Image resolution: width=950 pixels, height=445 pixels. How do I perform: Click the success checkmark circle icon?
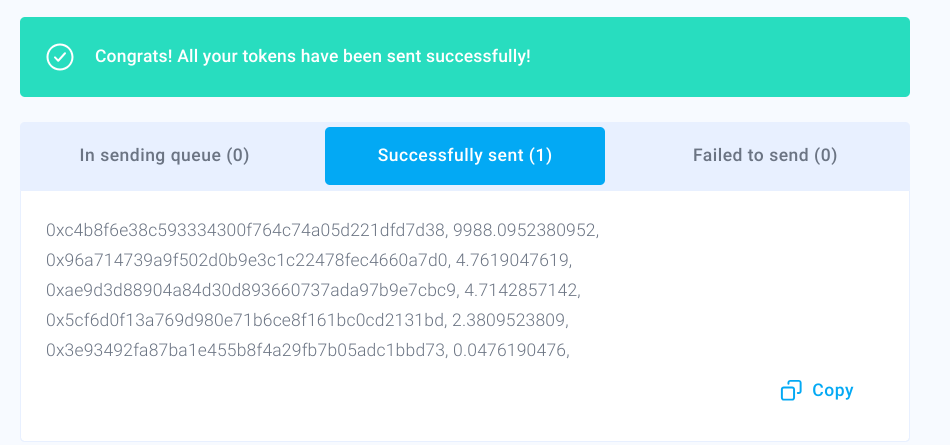point(60,57)
